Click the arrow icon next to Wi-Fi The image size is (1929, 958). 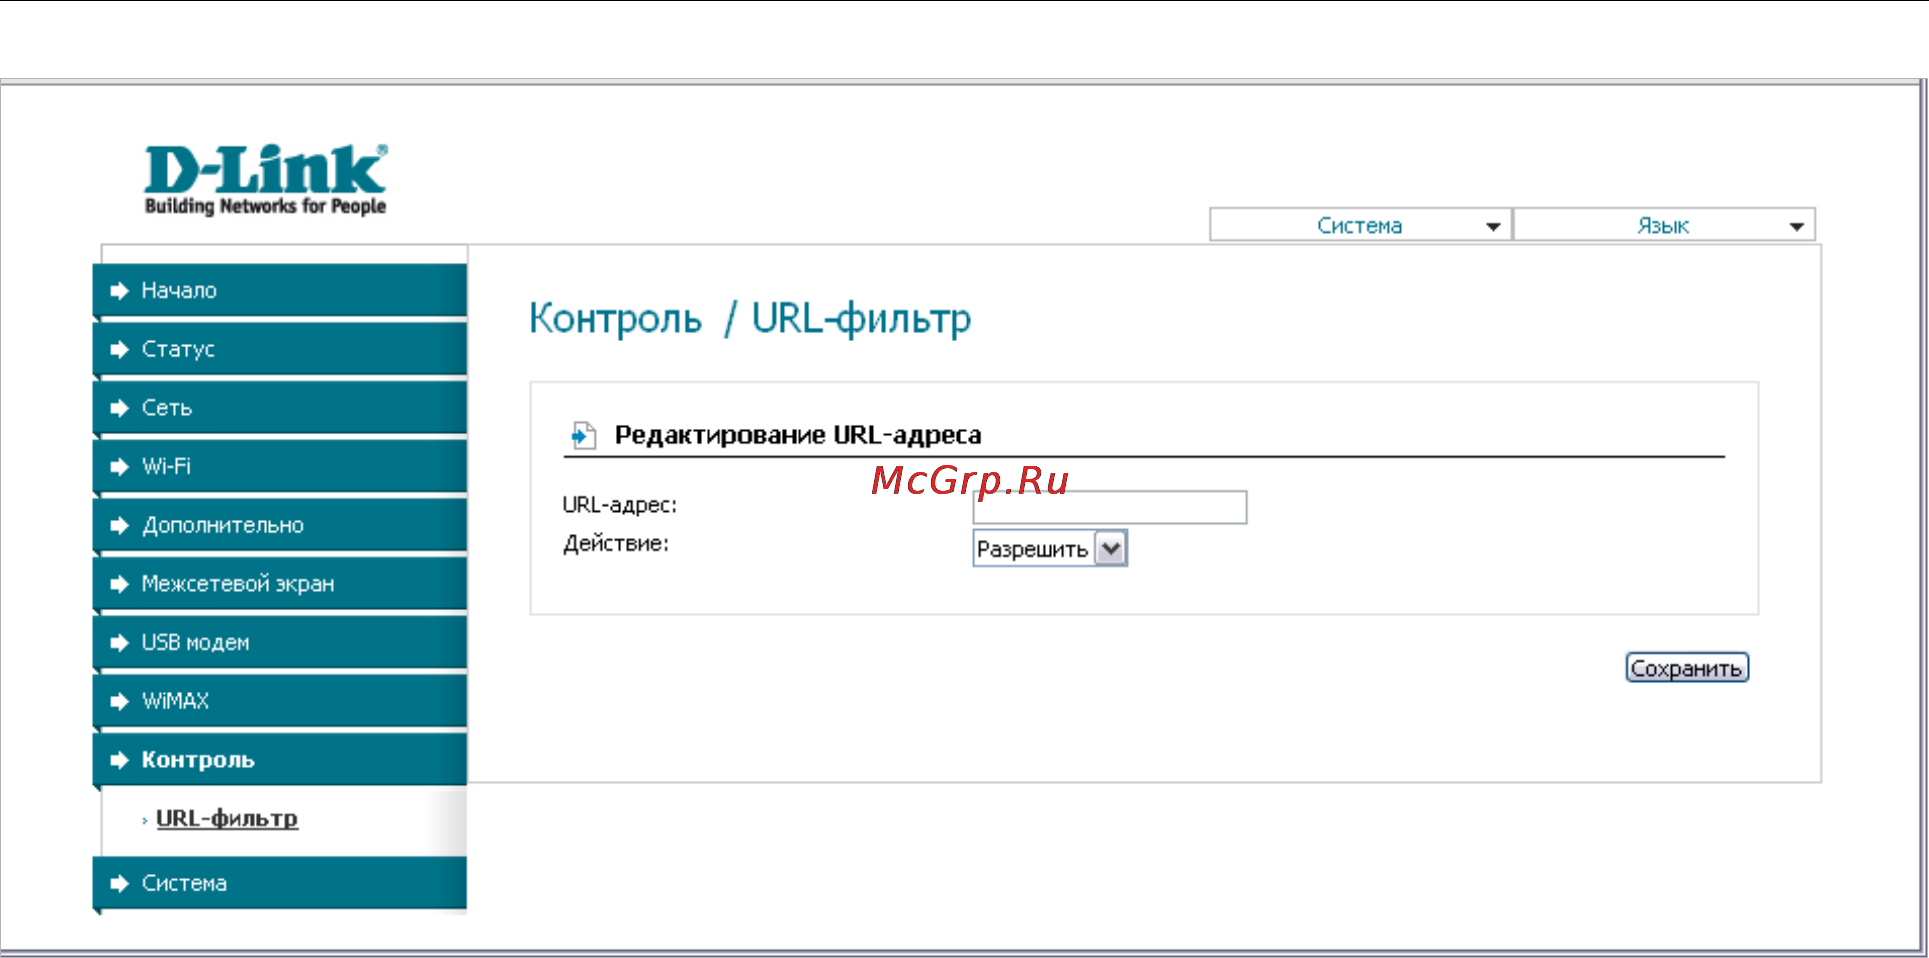120,467
